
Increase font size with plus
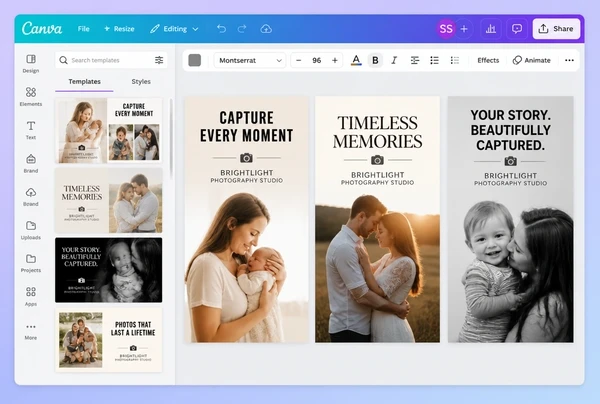[x=335, y=60]
